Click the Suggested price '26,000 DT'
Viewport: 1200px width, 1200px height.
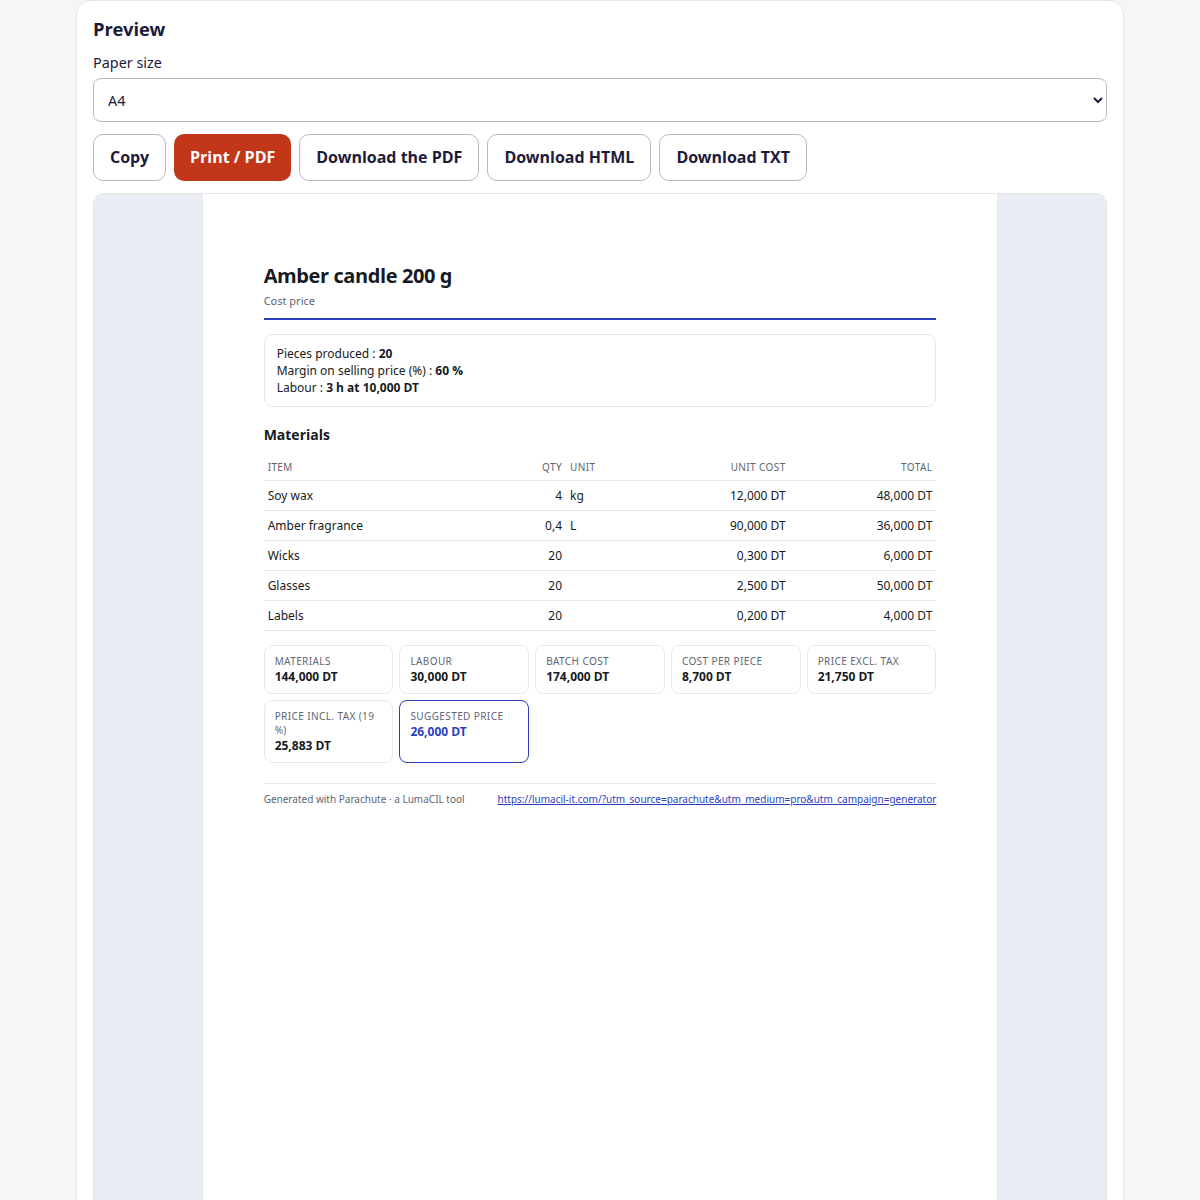(x=438, y=732)
